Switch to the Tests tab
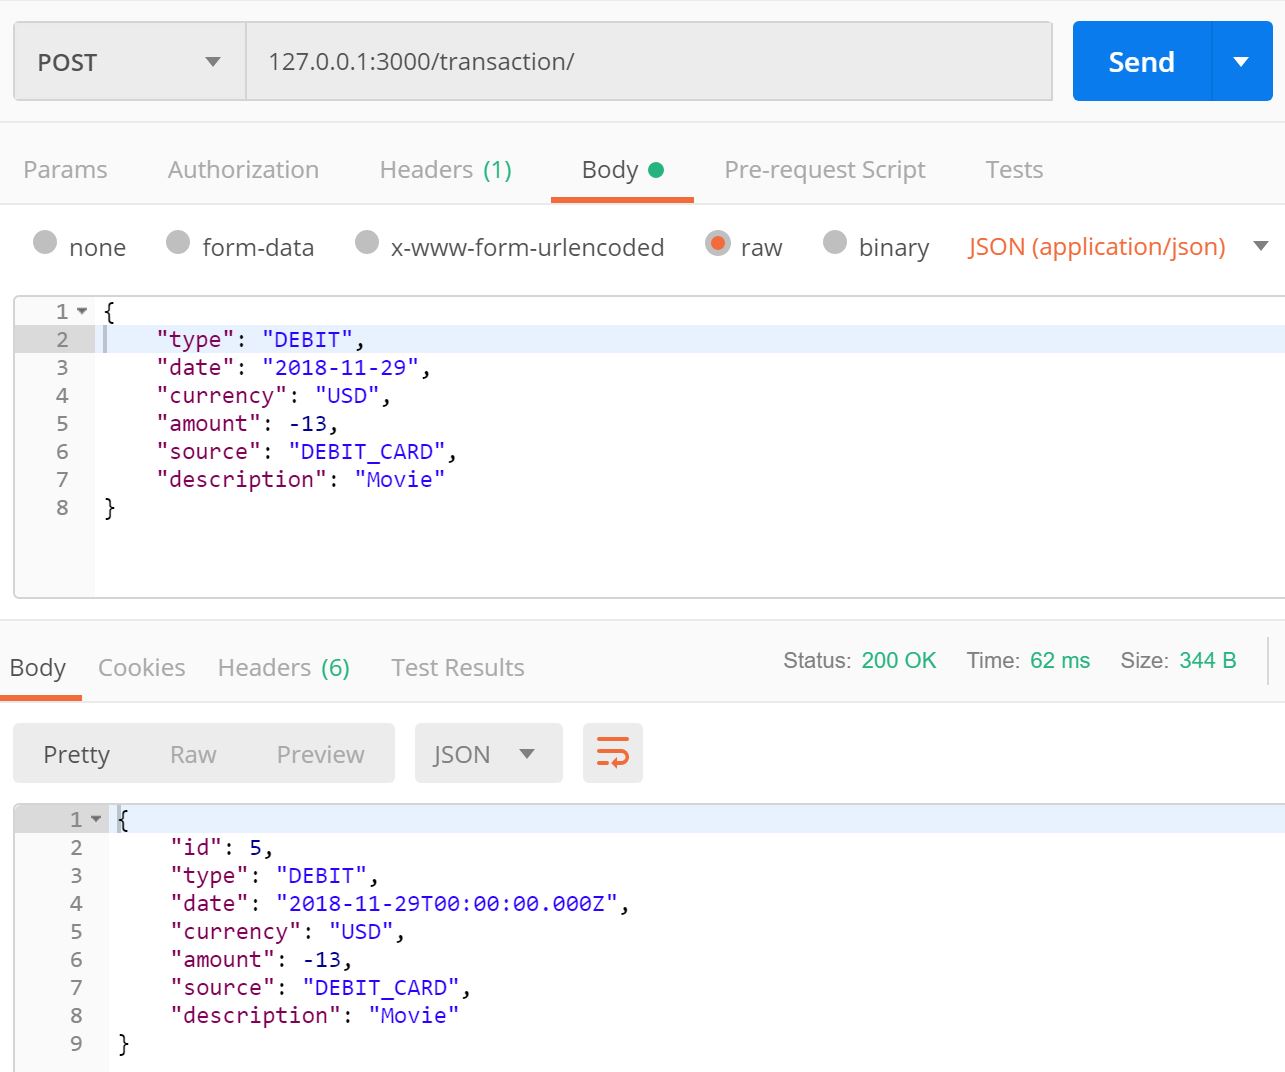Image resolution: width=1285 pixels, height=1072 pixels. [1014, 170]
